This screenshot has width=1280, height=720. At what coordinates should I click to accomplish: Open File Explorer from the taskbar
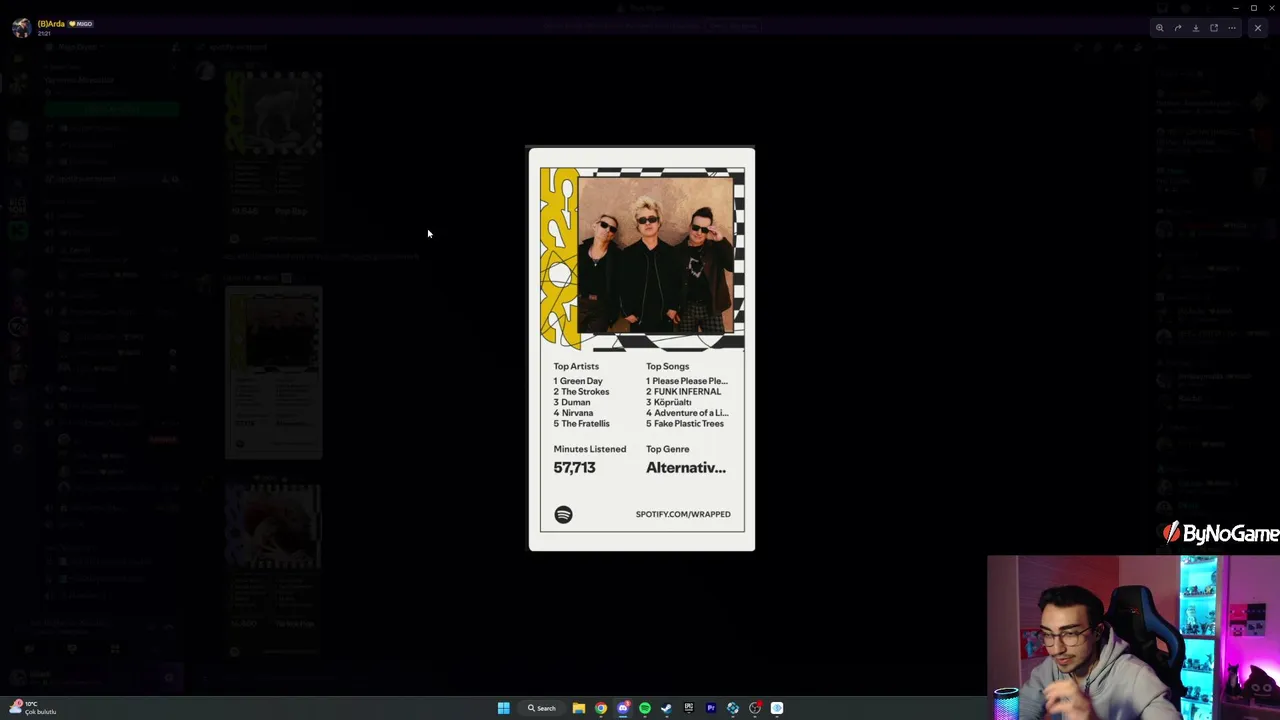579,708
